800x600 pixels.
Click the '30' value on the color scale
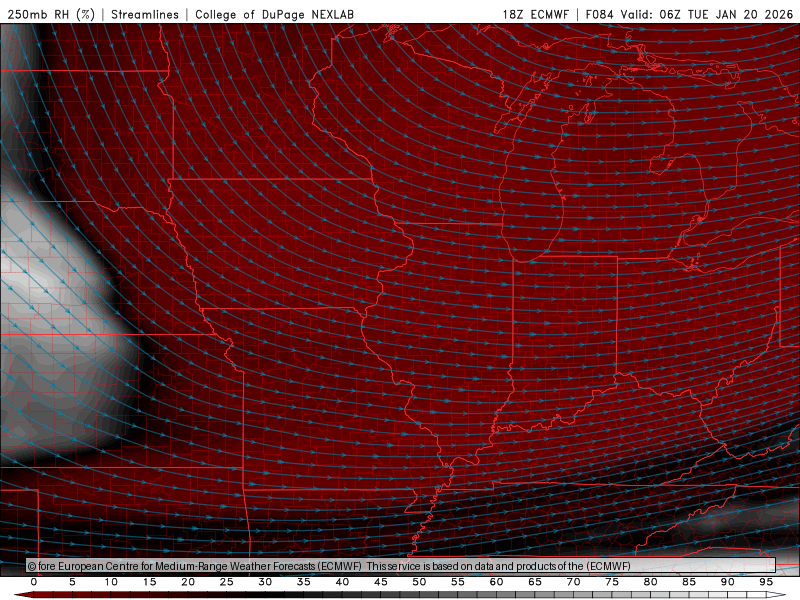click(265, 582)
